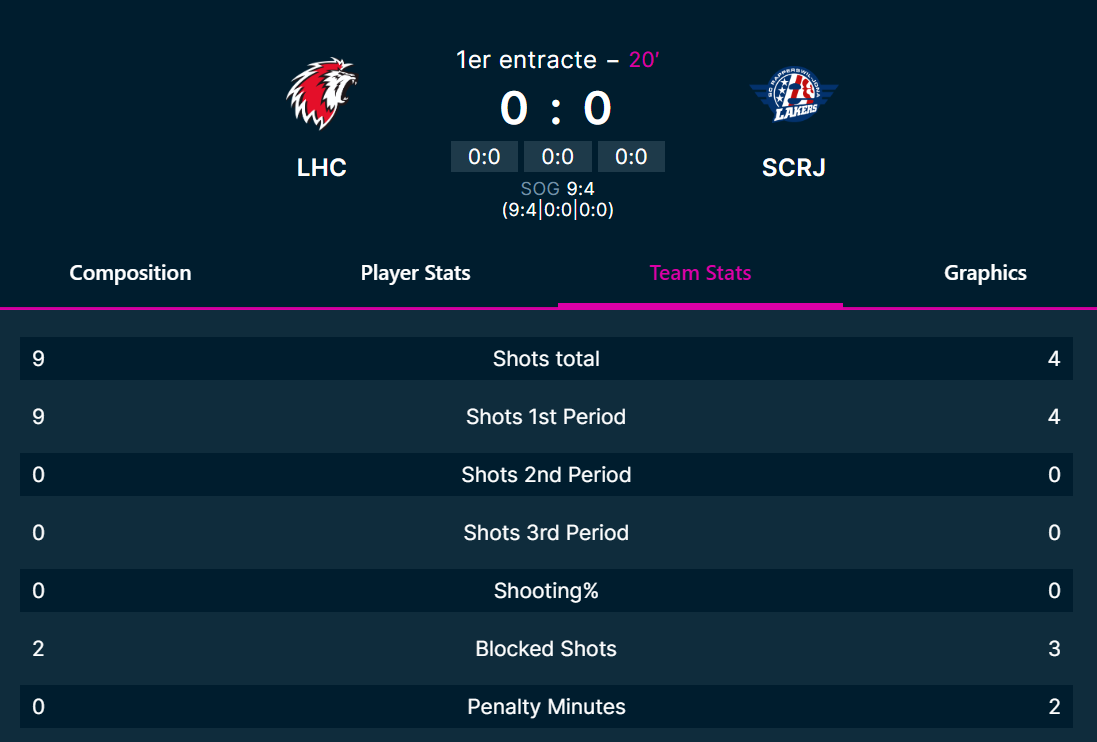
Task: Select the Shots 1st Period row
Action: [546, 416]
